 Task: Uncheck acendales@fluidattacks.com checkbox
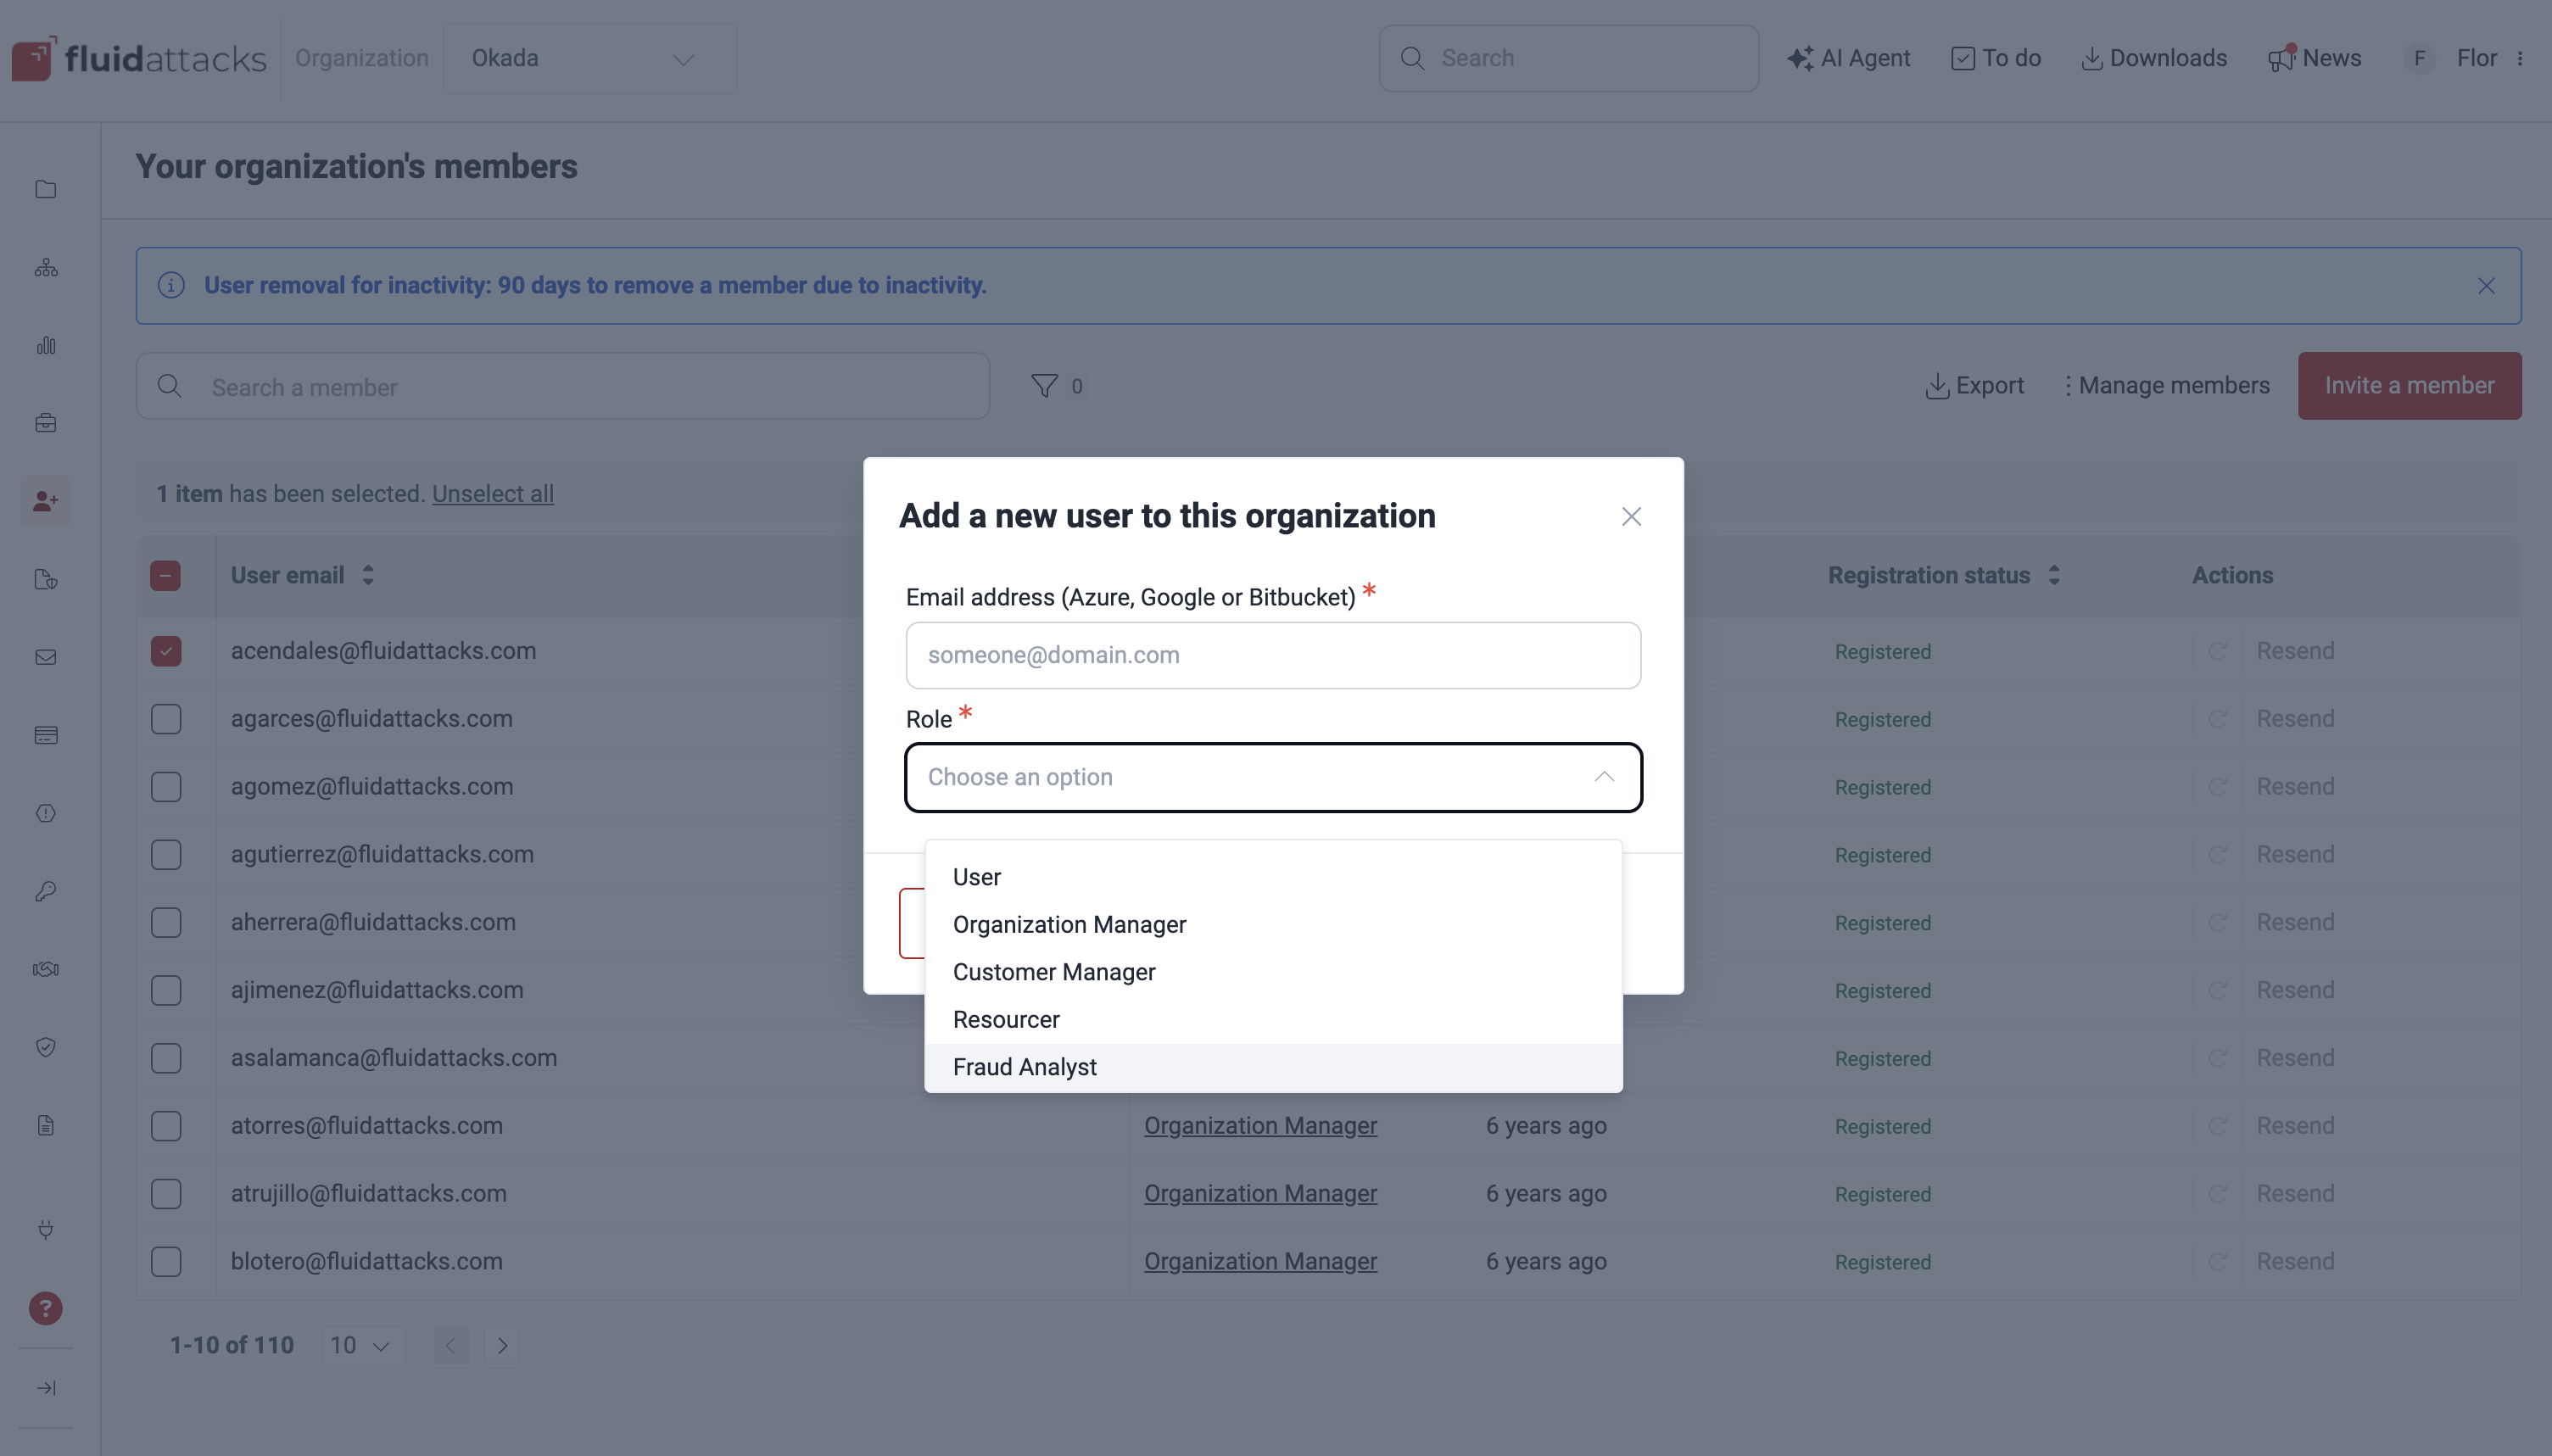pyautogui.click(x=166, y=651)
